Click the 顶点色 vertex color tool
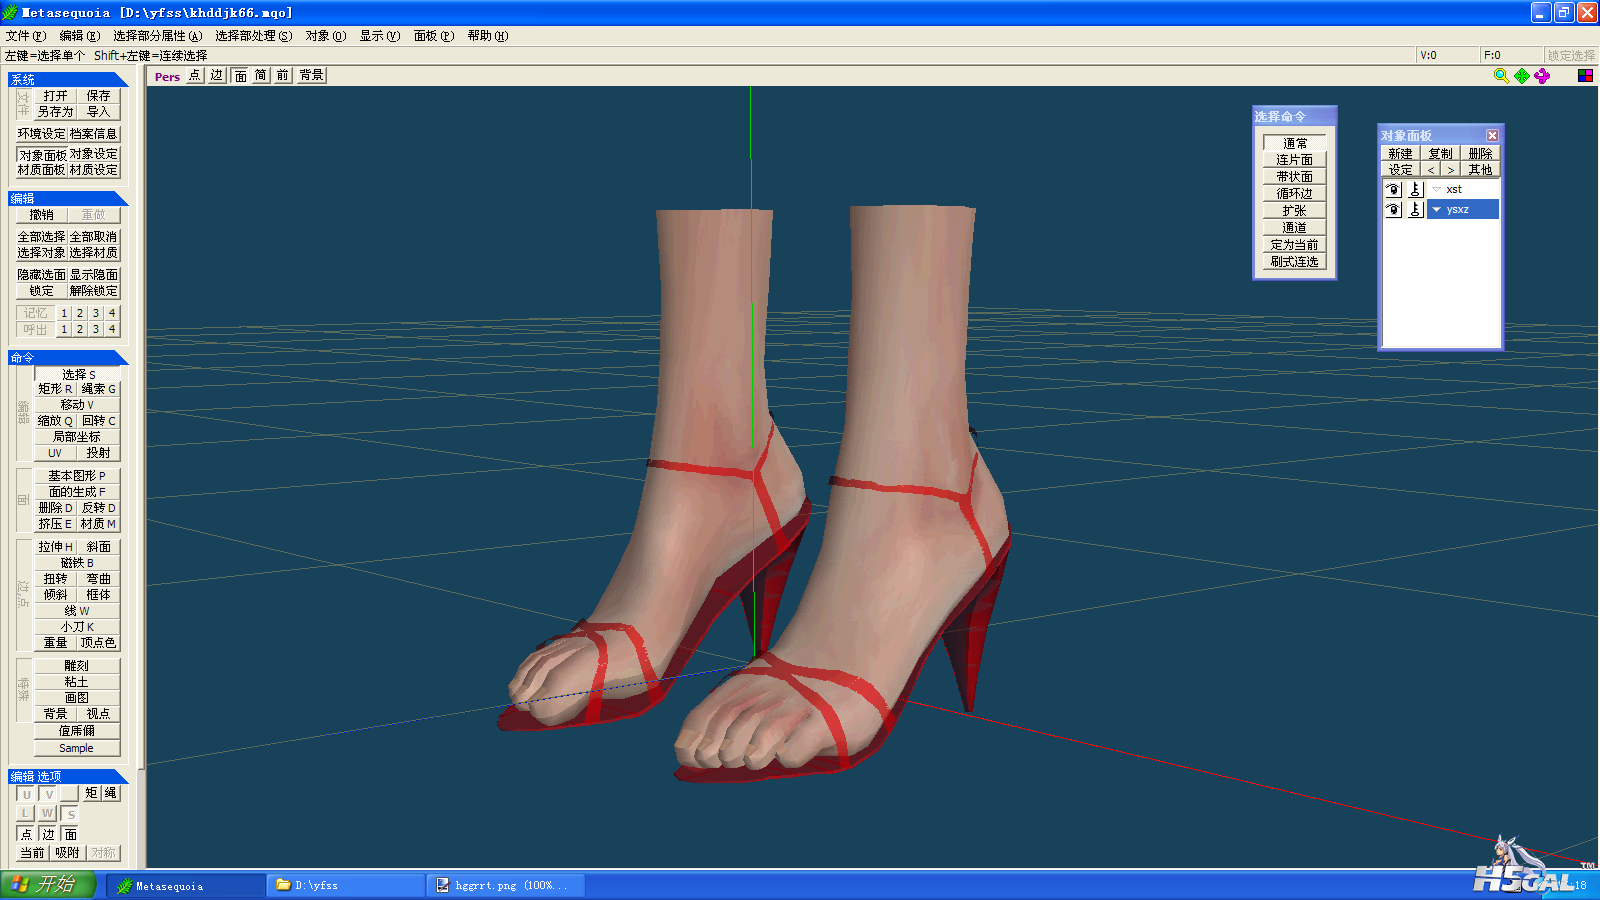1600x900 pixels. point(98,643)
